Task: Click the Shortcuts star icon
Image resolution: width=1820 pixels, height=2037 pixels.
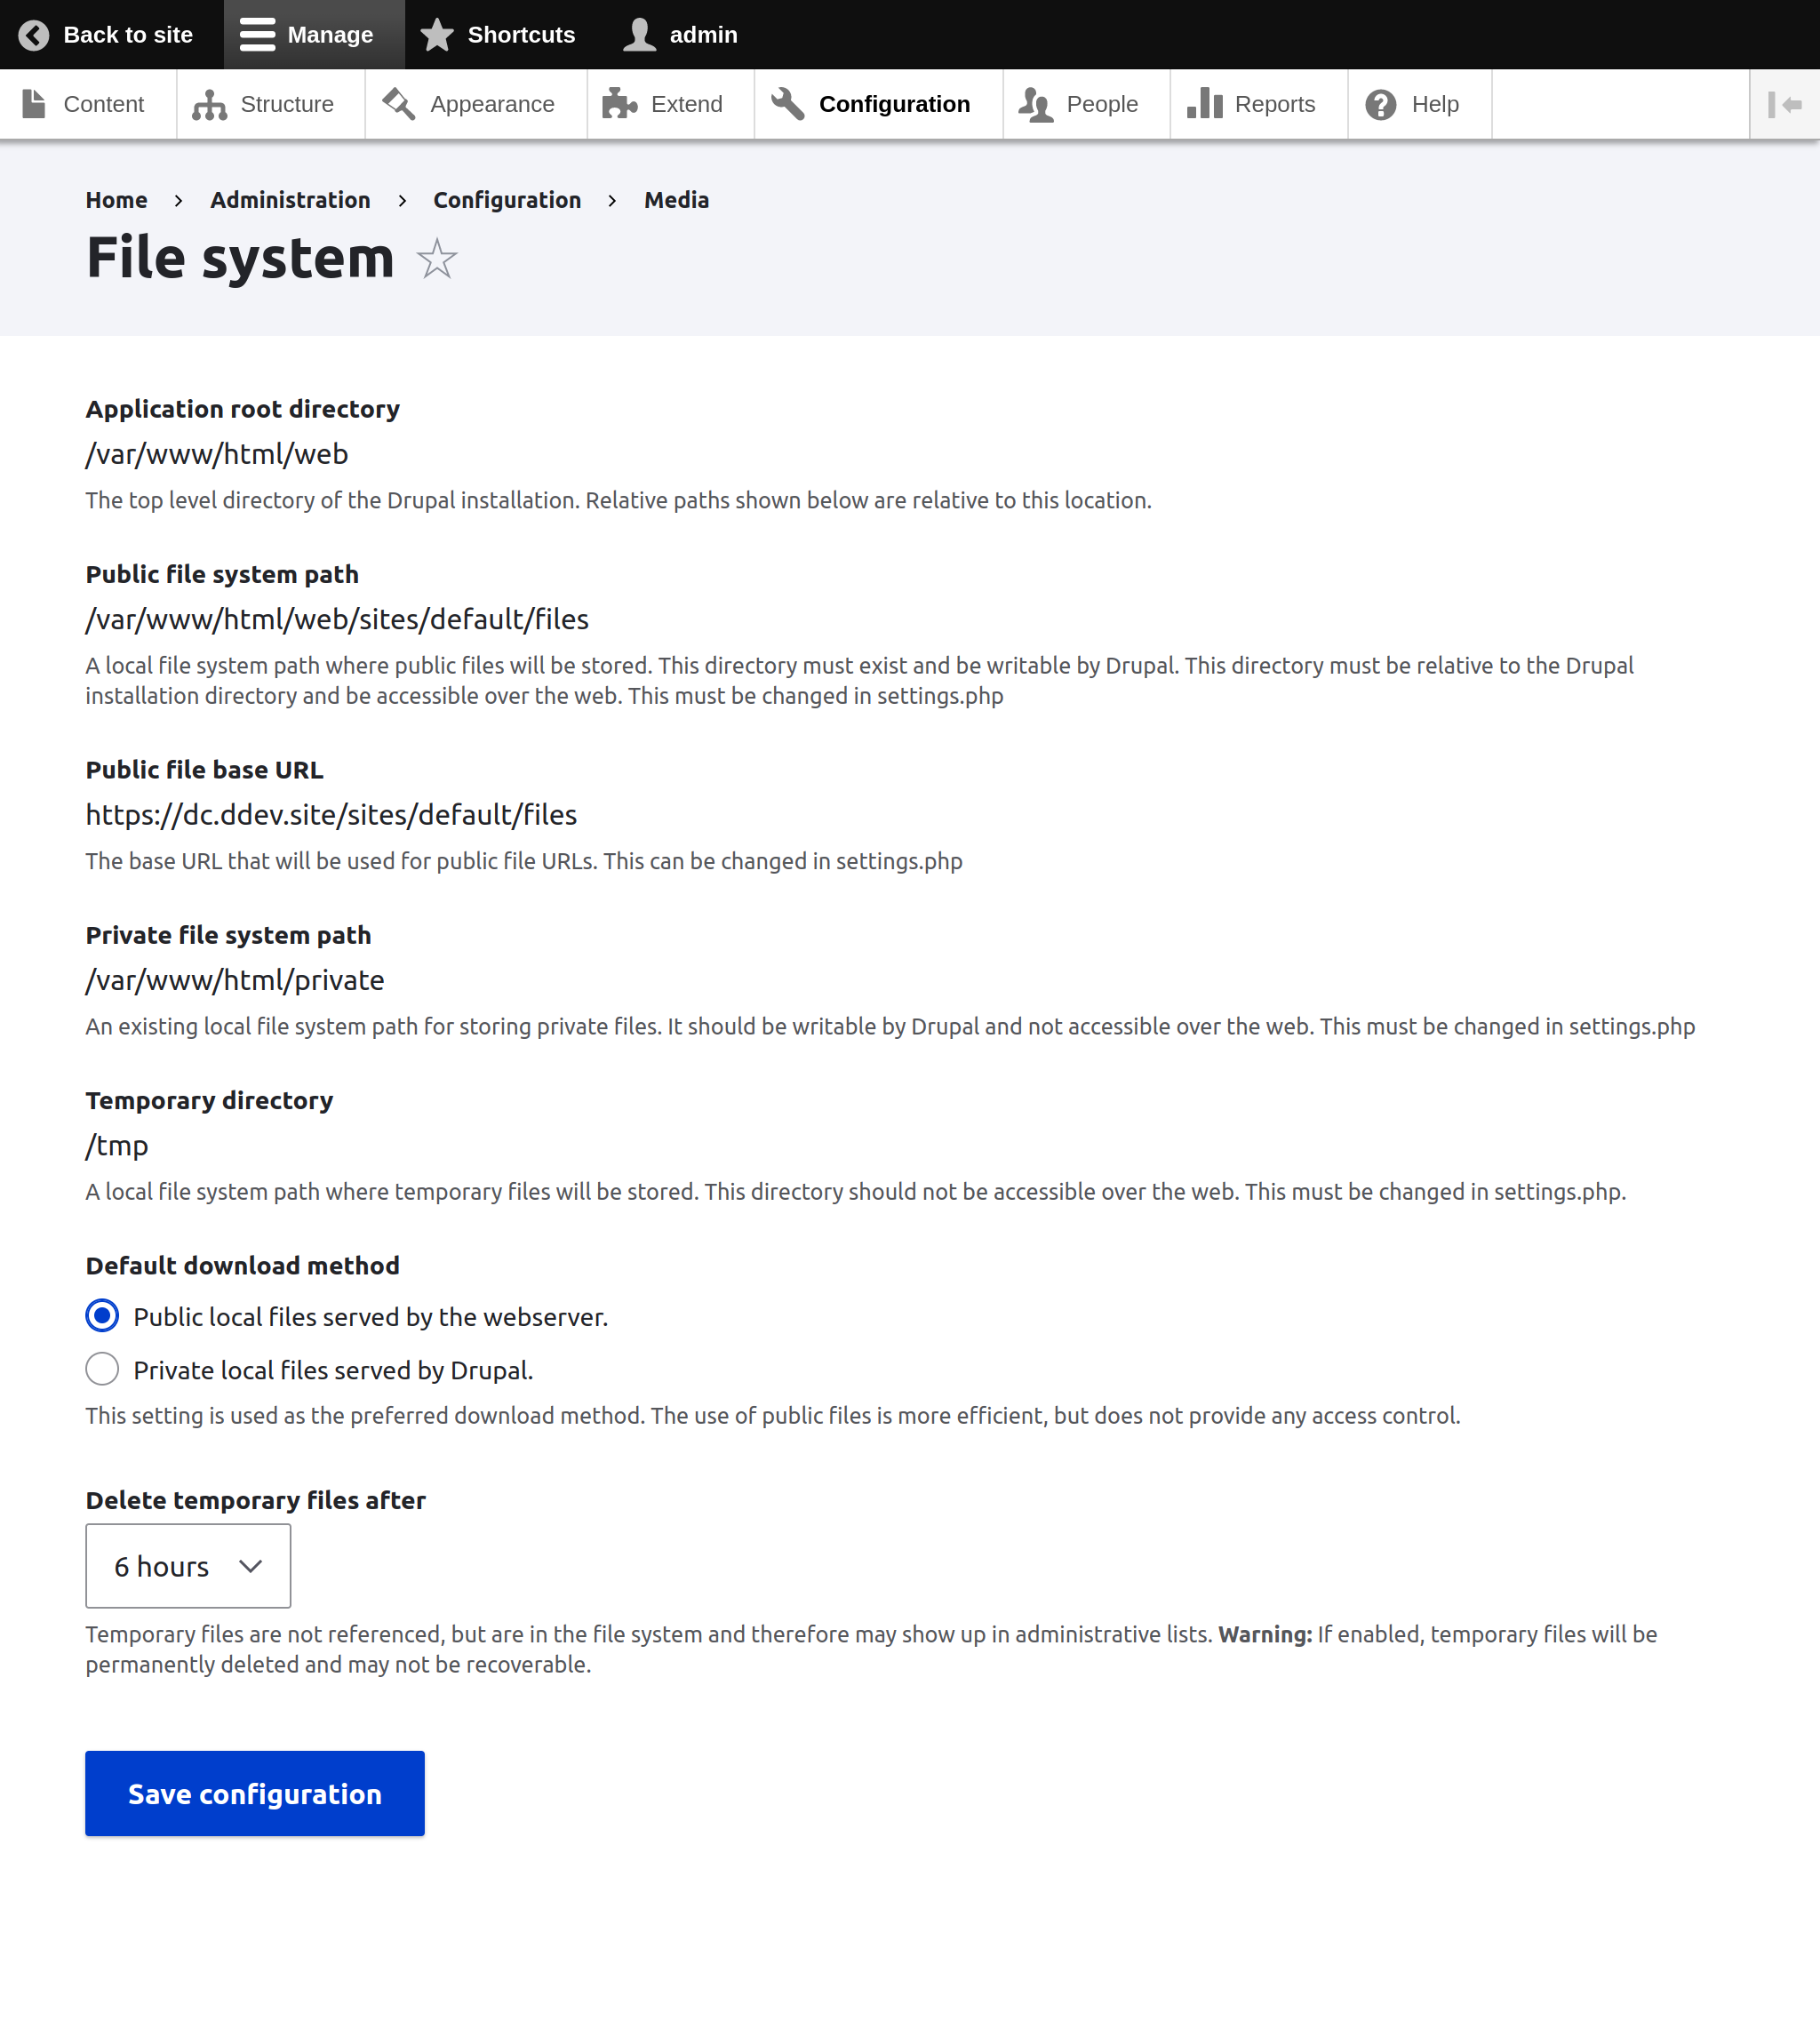Action: coord(437,35)
